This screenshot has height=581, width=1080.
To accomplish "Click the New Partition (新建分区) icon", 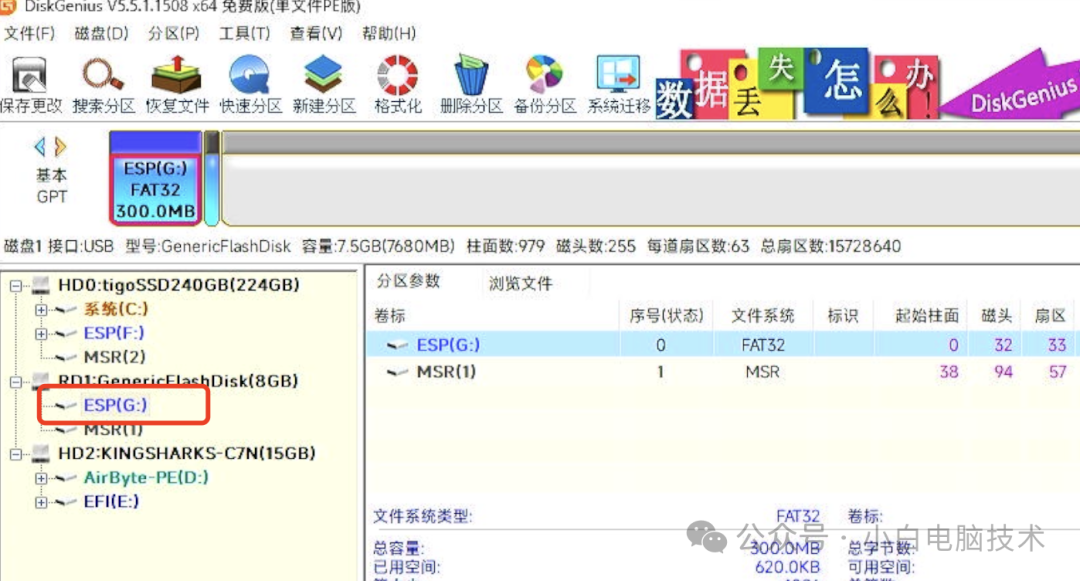I will coord(324,84).
